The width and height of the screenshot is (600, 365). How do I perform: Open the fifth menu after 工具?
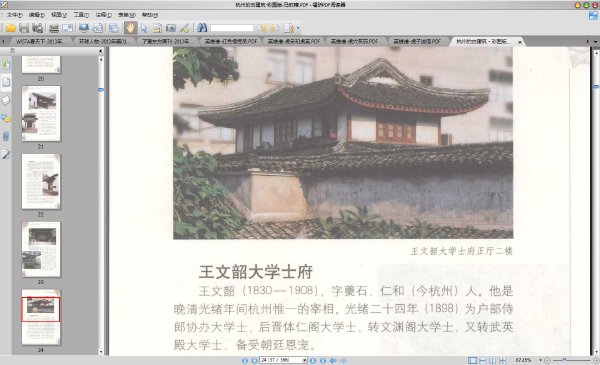pyautogui.click(x=104, y=15)
